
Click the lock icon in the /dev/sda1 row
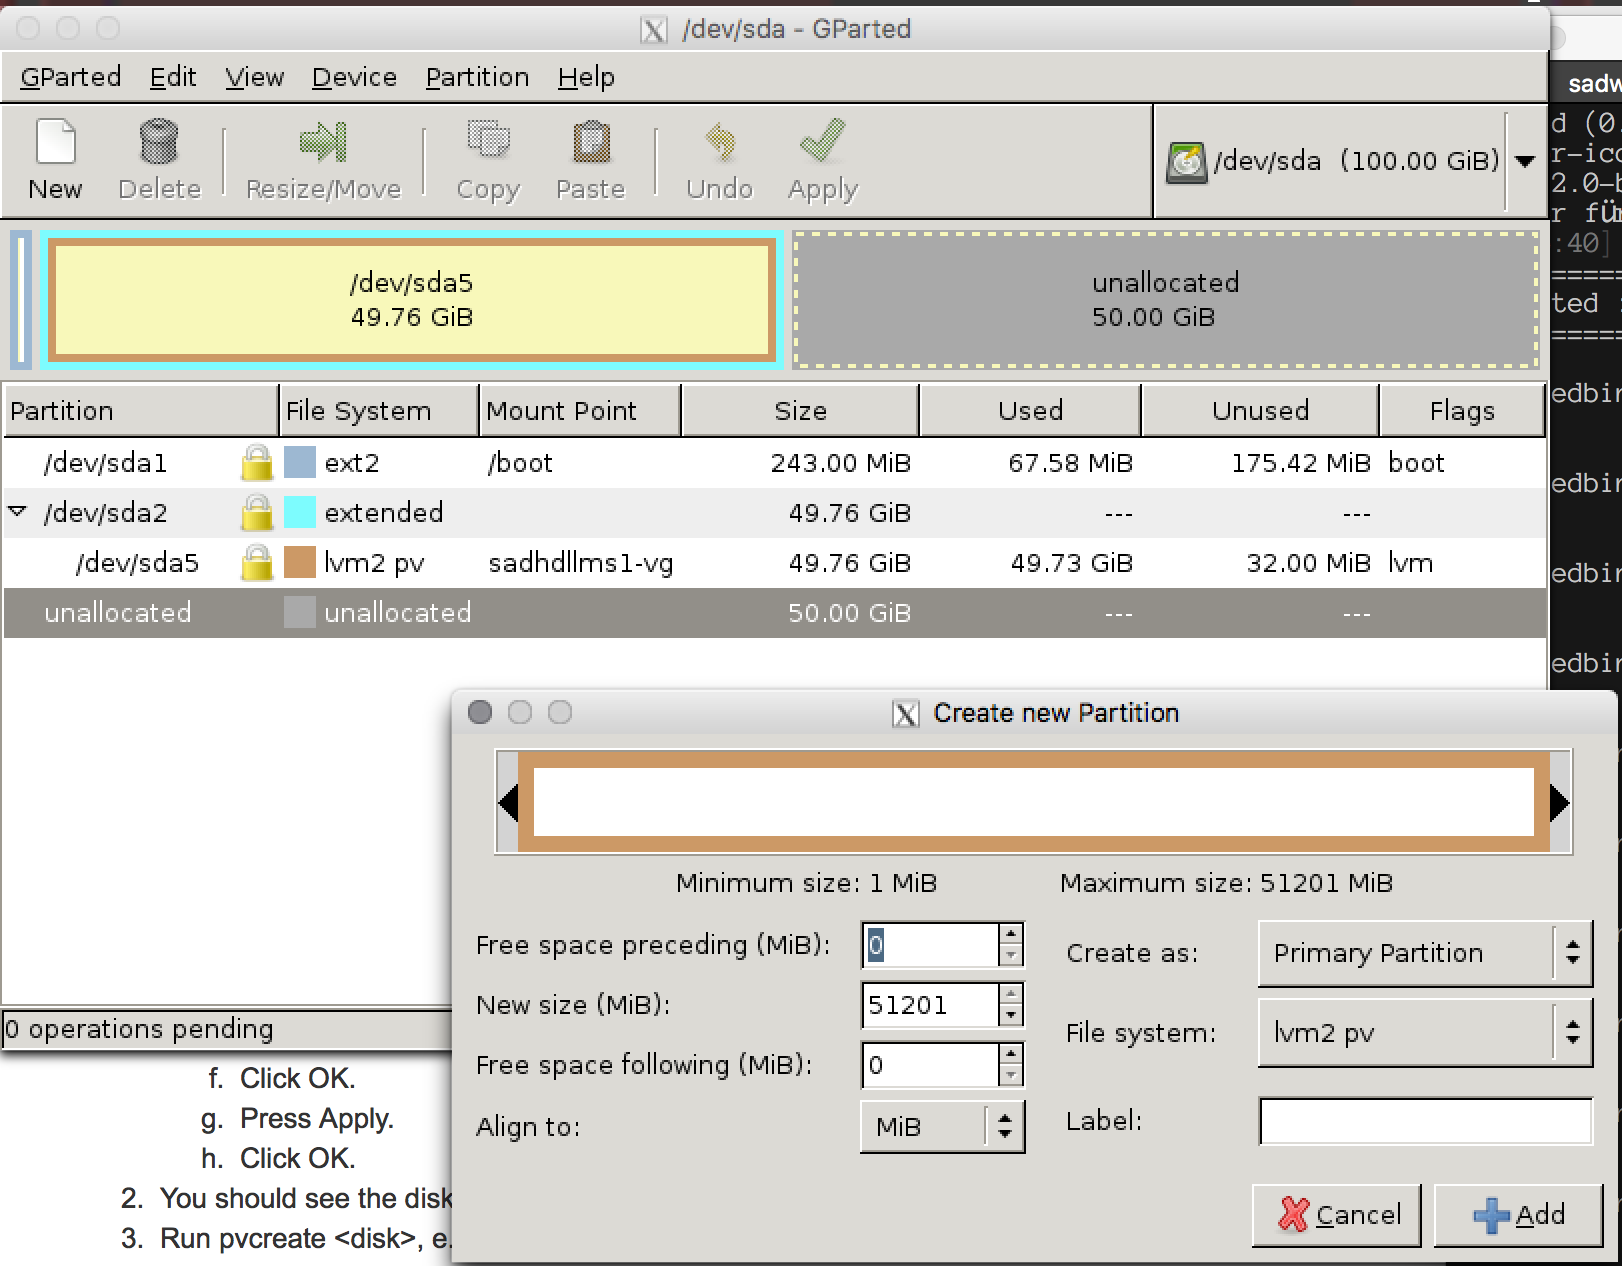point(257,463)
